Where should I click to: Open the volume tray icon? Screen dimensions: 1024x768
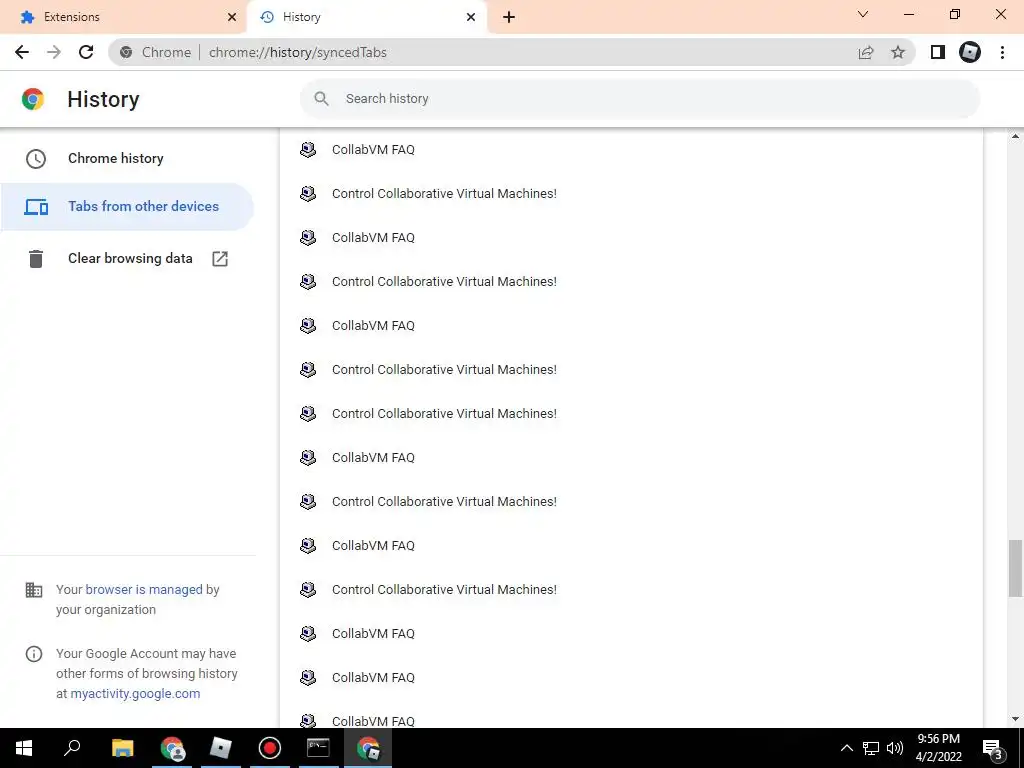click(895, 748)
